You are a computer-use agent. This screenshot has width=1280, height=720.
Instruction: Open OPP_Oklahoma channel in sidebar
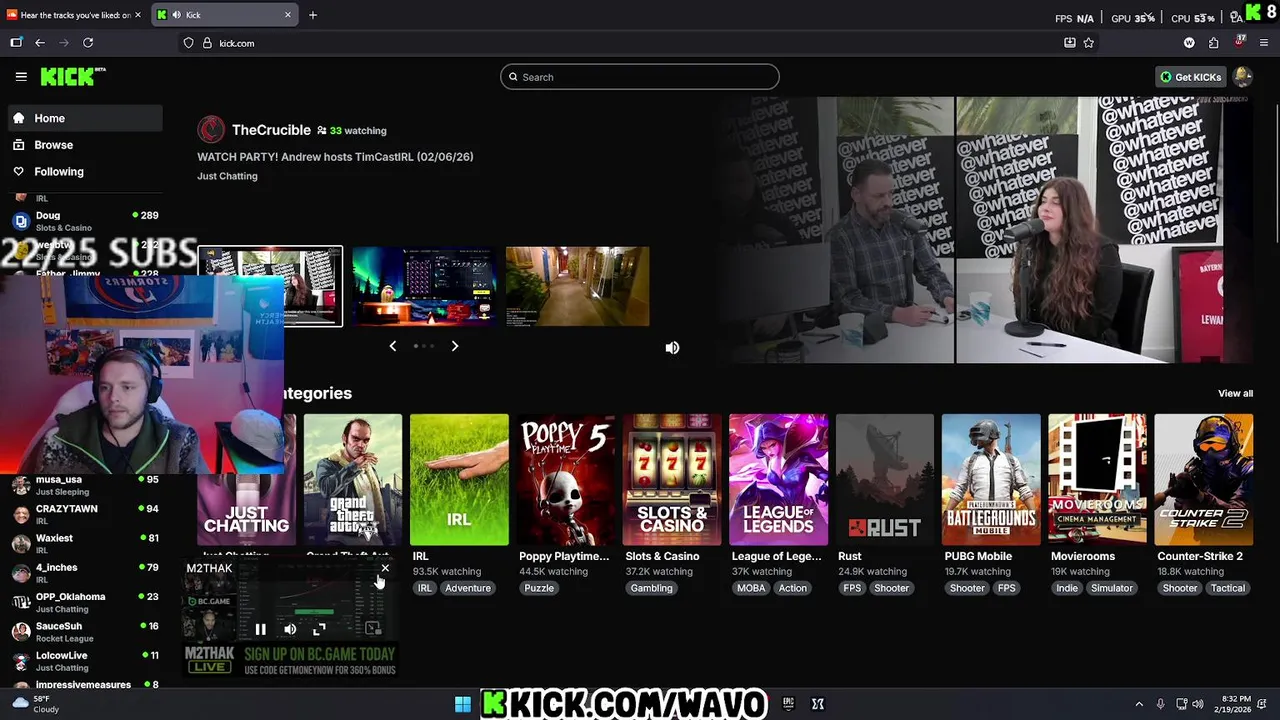tap(85, 602)
